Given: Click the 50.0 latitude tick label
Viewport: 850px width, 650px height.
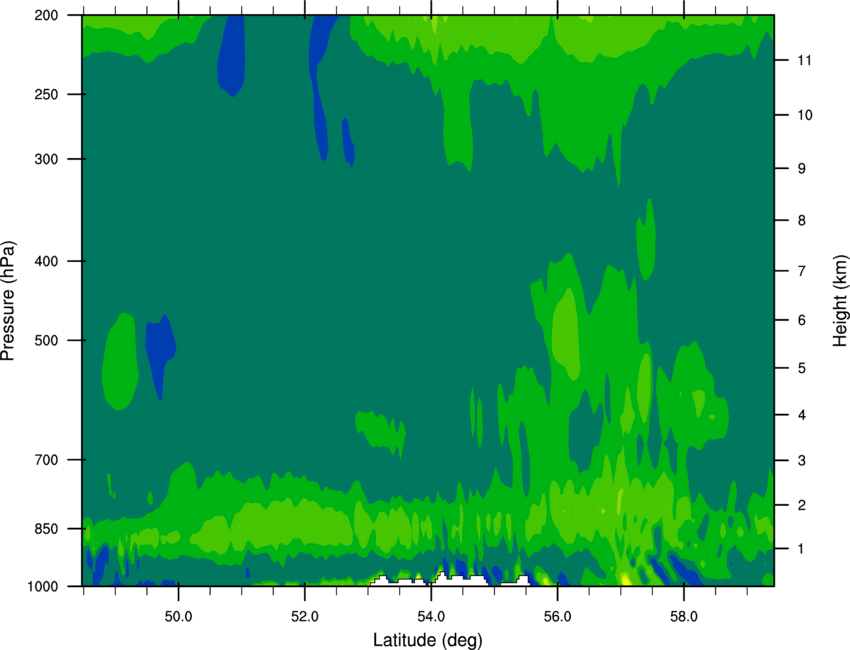Looking at the screenshot, I should tap(178, 617).
